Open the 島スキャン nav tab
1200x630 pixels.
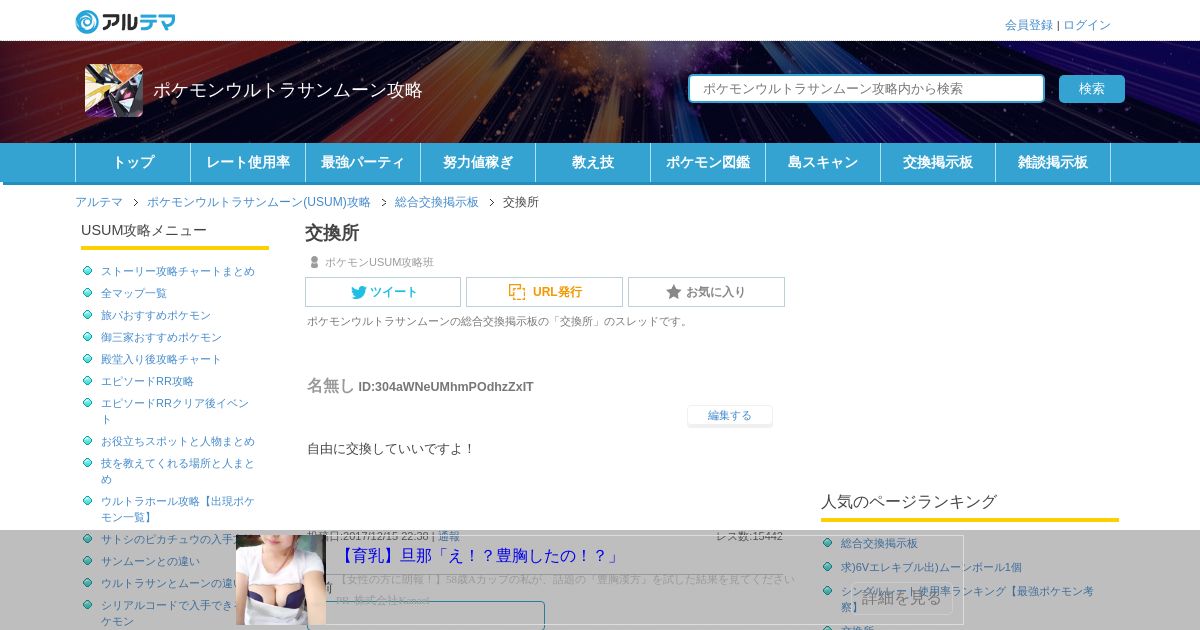click(823, 162)
